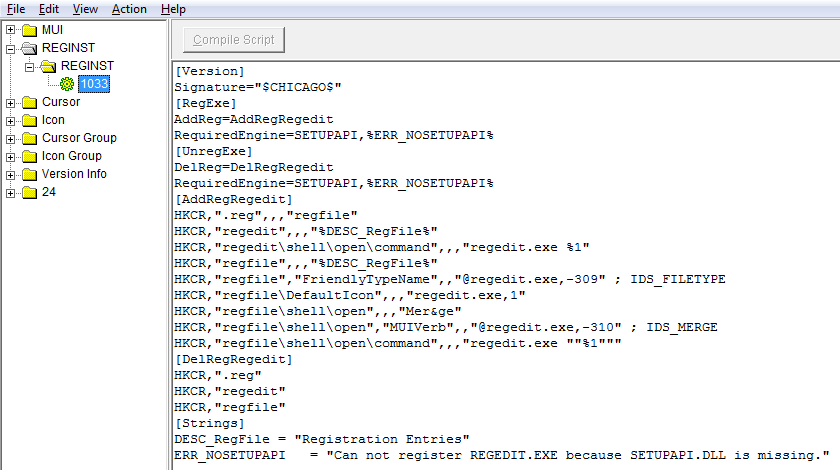The width and height of the screenshot is (840, 470).
Task: Open the Action menu
Action: click(129, 9)
